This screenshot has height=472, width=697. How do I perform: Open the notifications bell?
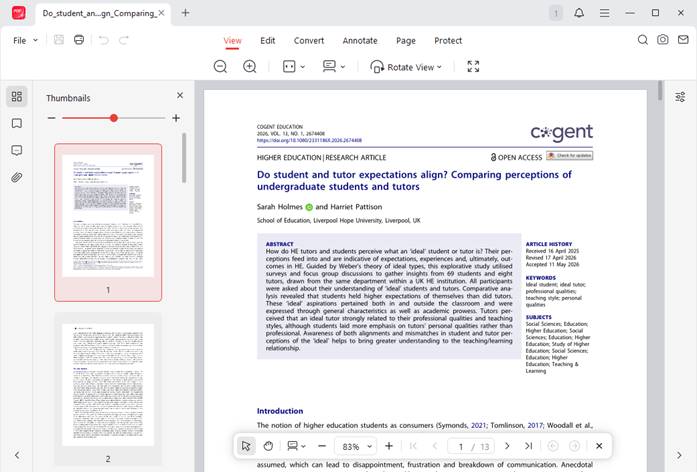579,13
